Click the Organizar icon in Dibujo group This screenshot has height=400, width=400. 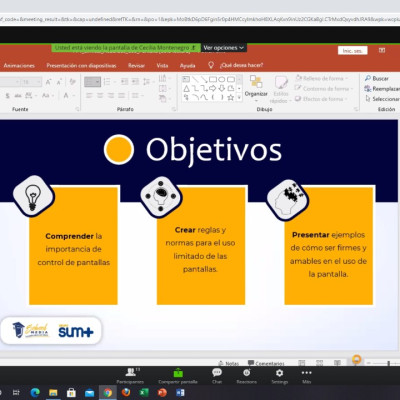click(x=256, y=81)
